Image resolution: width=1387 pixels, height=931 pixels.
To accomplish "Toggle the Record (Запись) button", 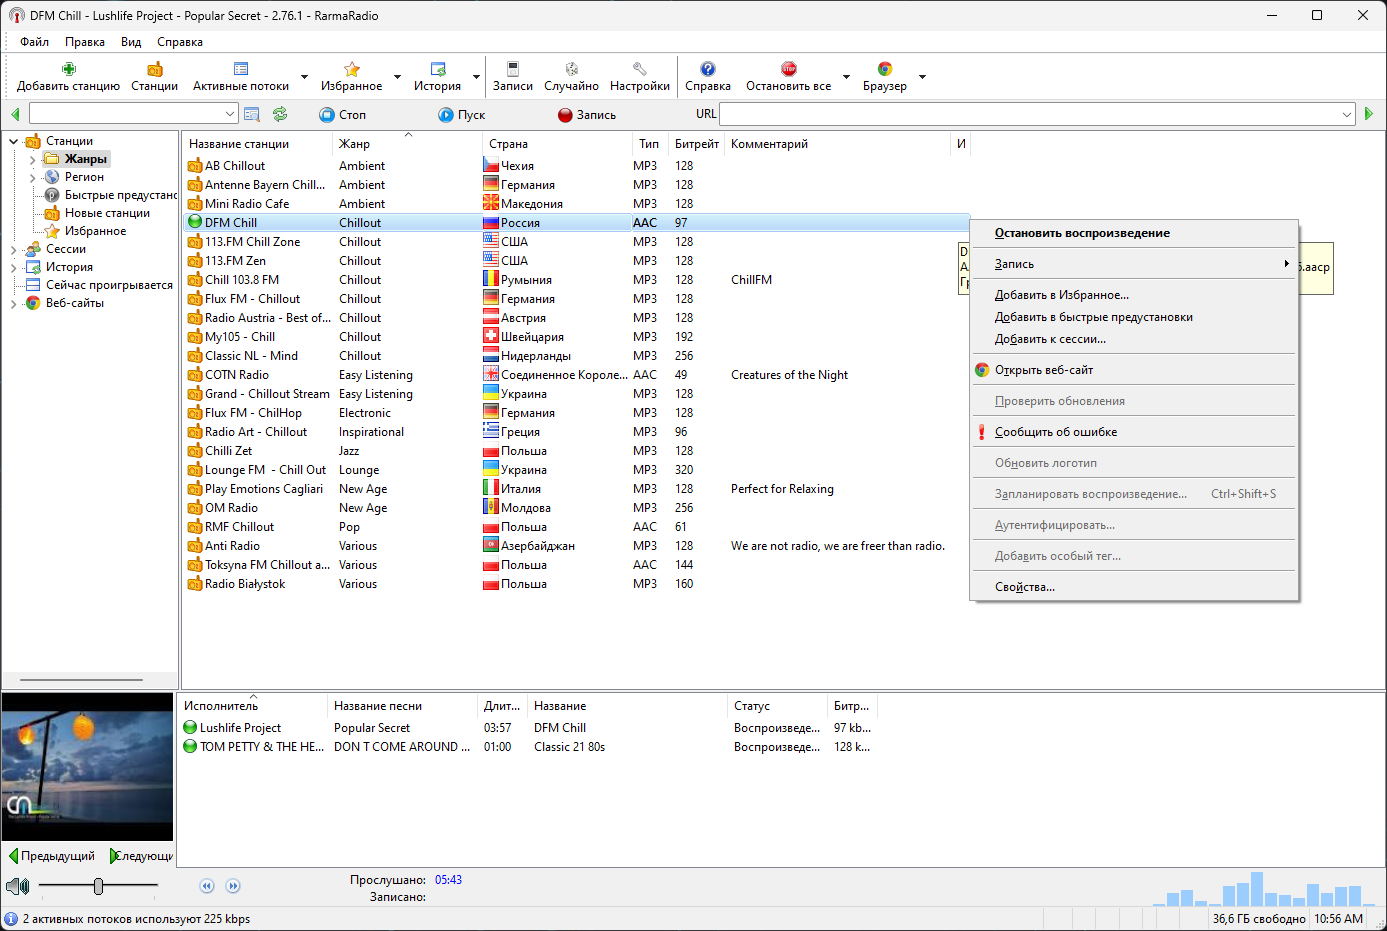I will 587,115.
